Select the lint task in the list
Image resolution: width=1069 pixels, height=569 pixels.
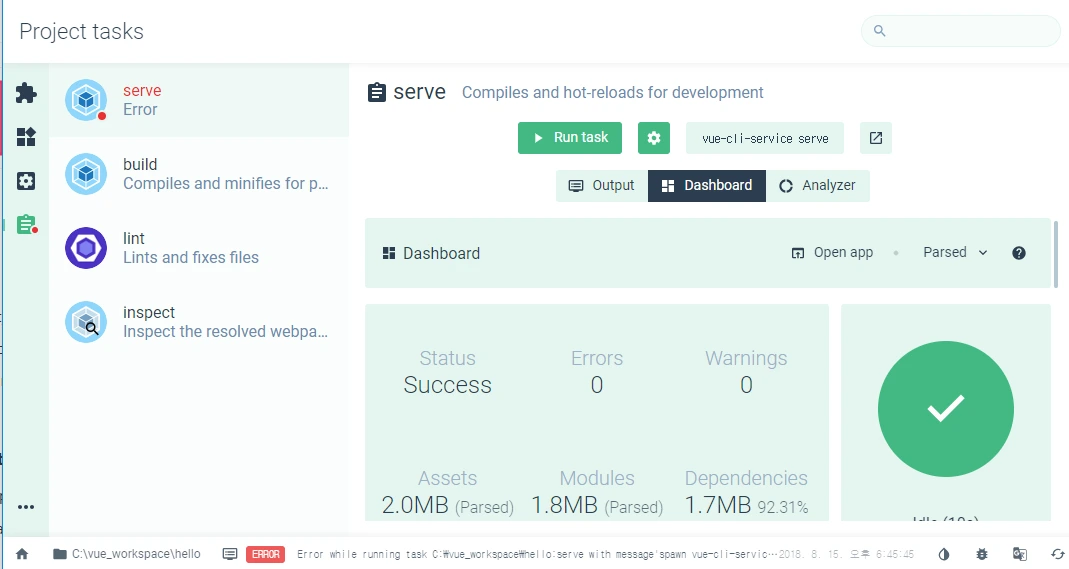pyautogui.click(x=199, y=248)
